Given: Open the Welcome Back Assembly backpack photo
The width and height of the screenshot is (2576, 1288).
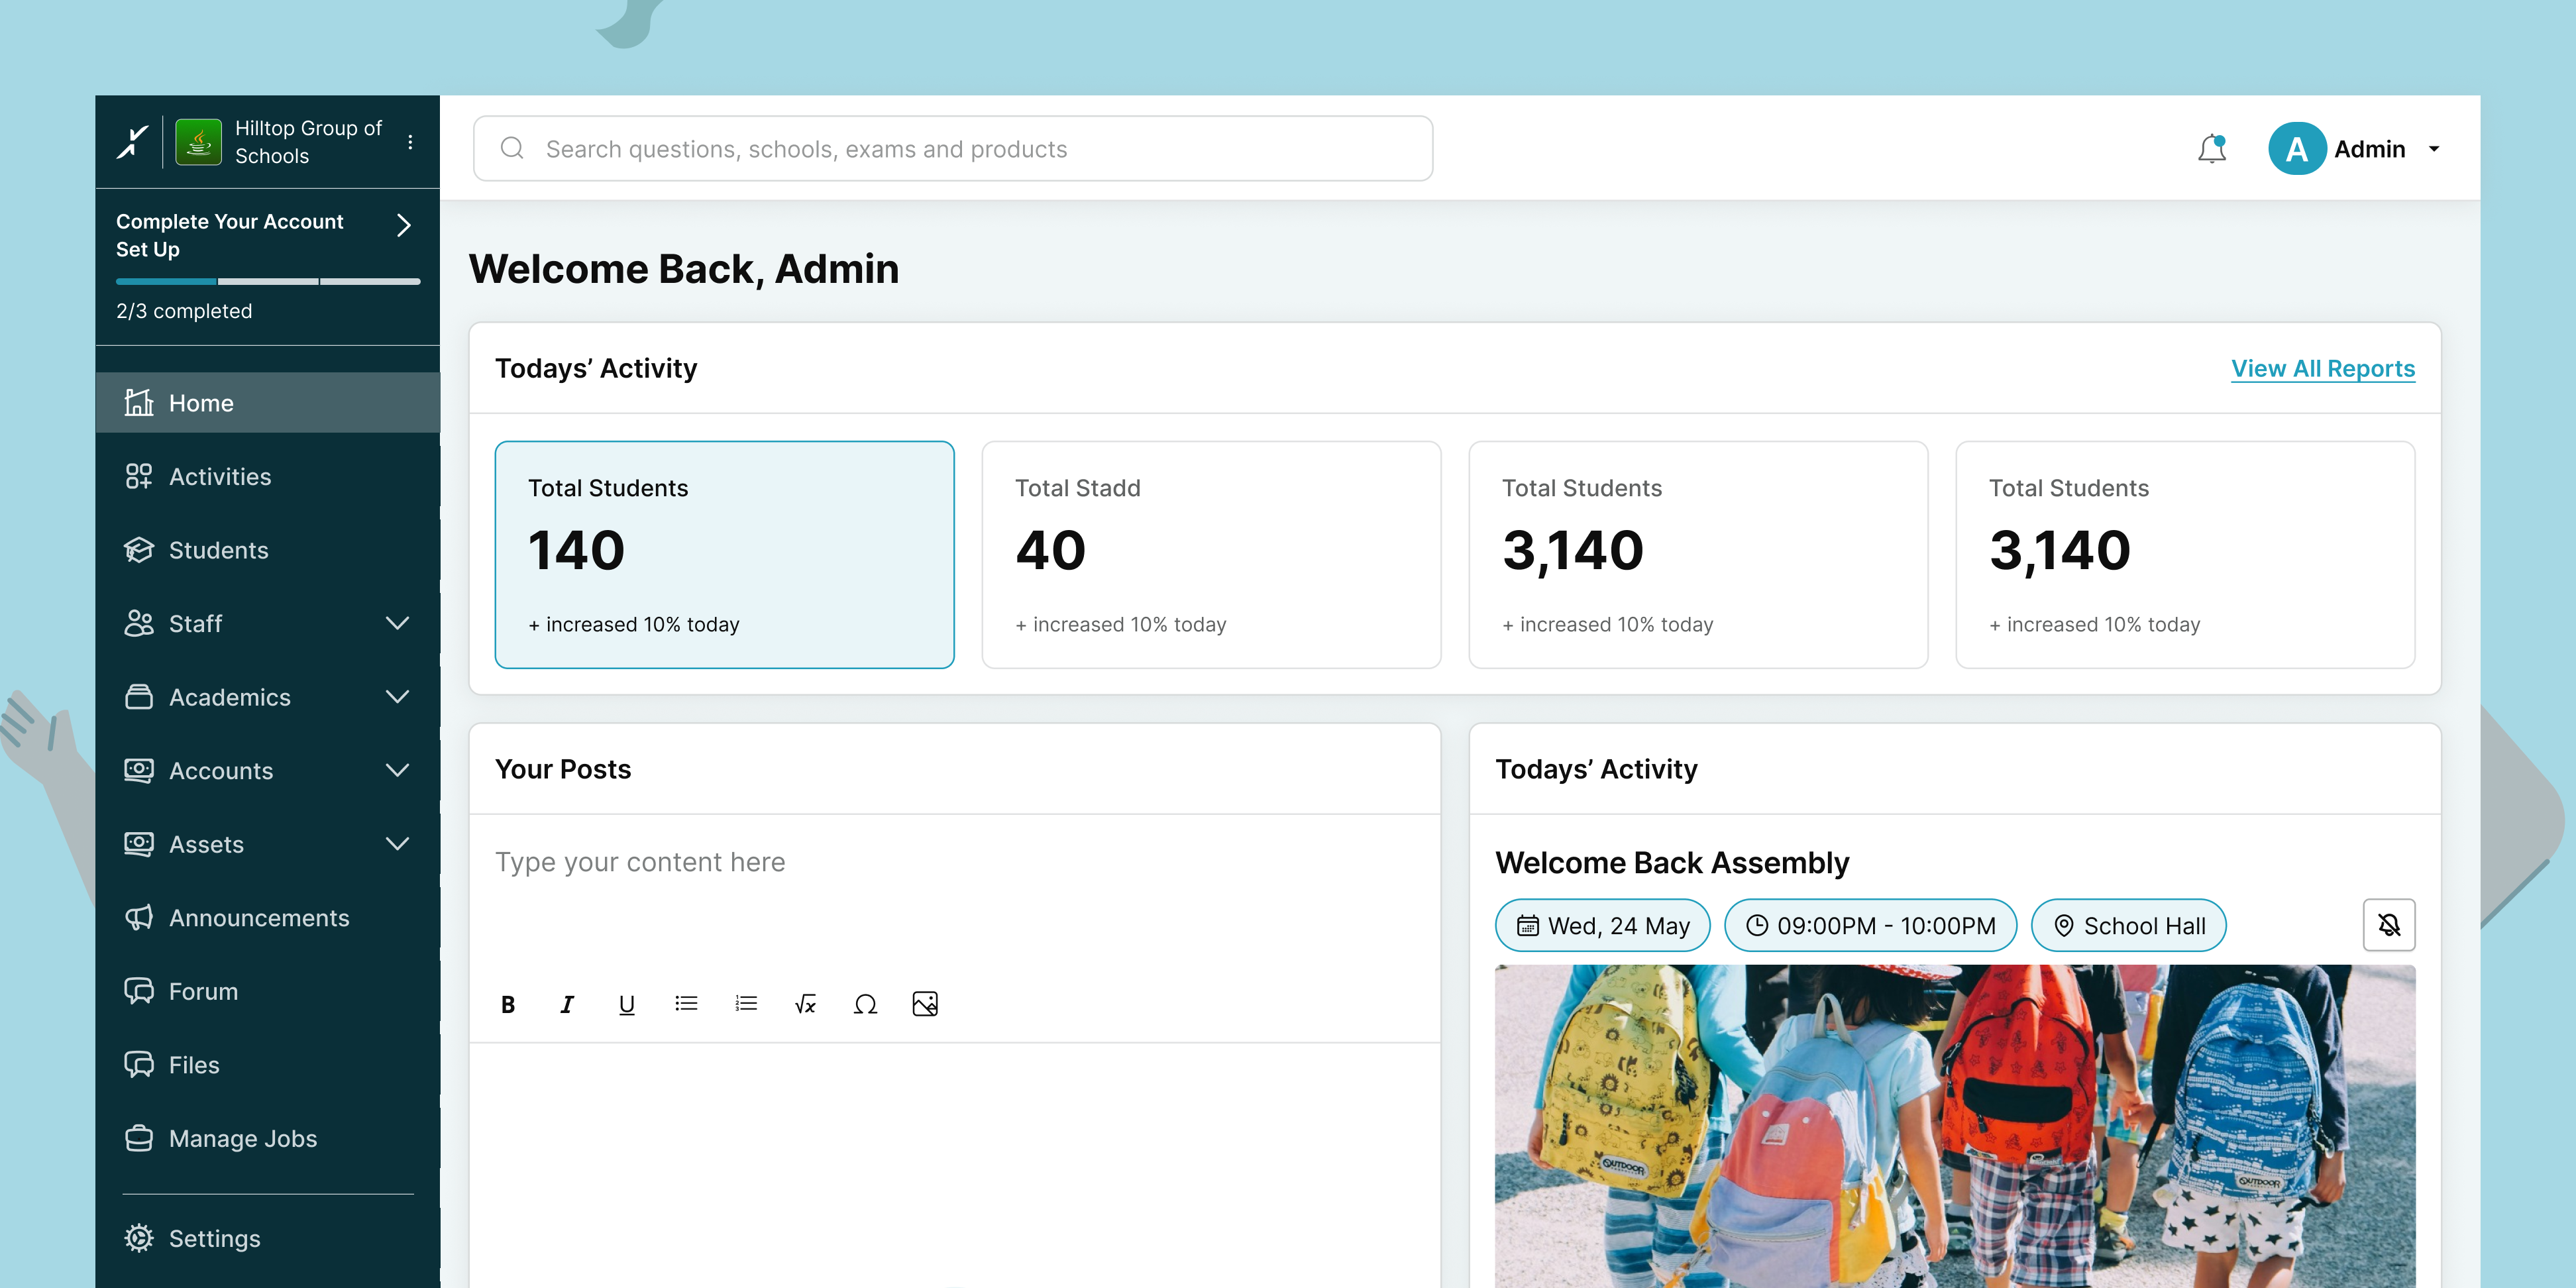Looking at the screenshot, I should (1955, 1126).
